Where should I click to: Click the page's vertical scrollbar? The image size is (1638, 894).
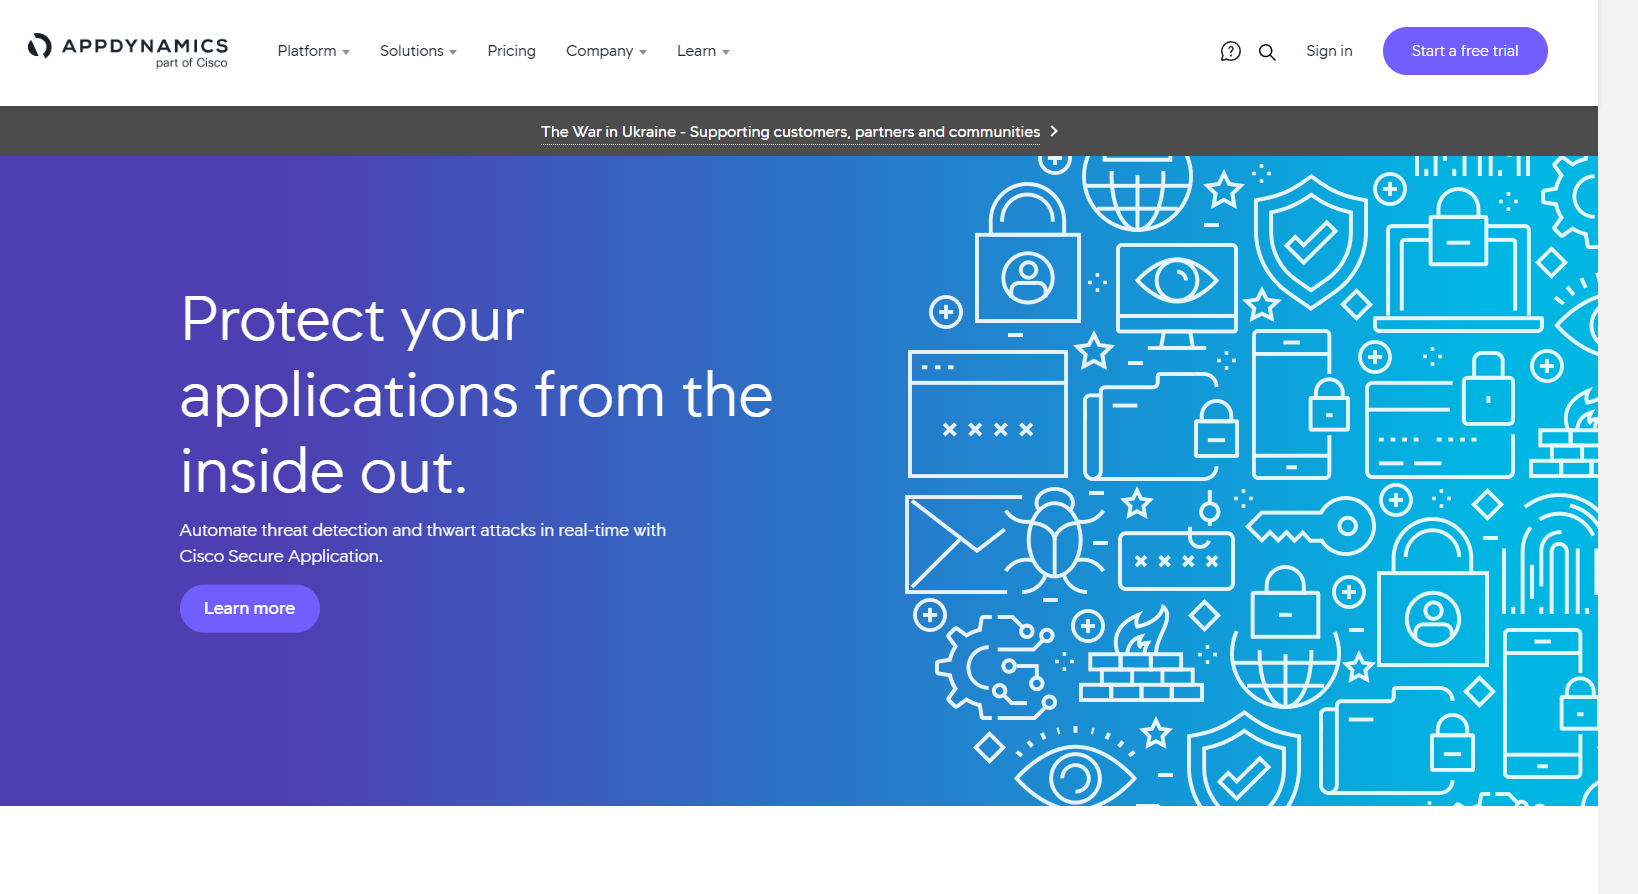click(1618, 447)
